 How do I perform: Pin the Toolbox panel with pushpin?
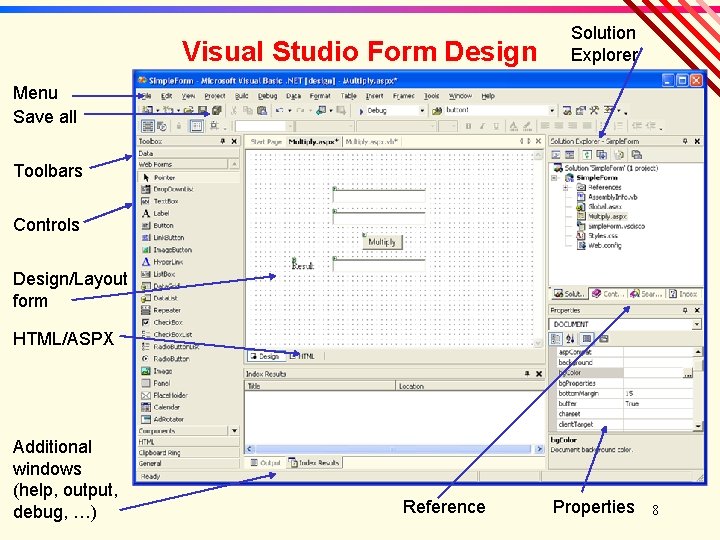click(x=223, y=141)
